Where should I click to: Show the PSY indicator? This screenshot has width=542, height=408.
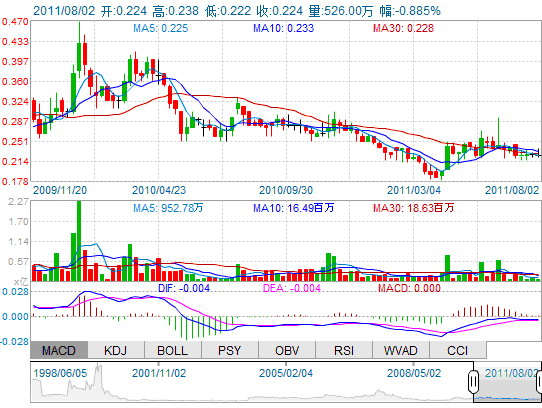point(230,350)
